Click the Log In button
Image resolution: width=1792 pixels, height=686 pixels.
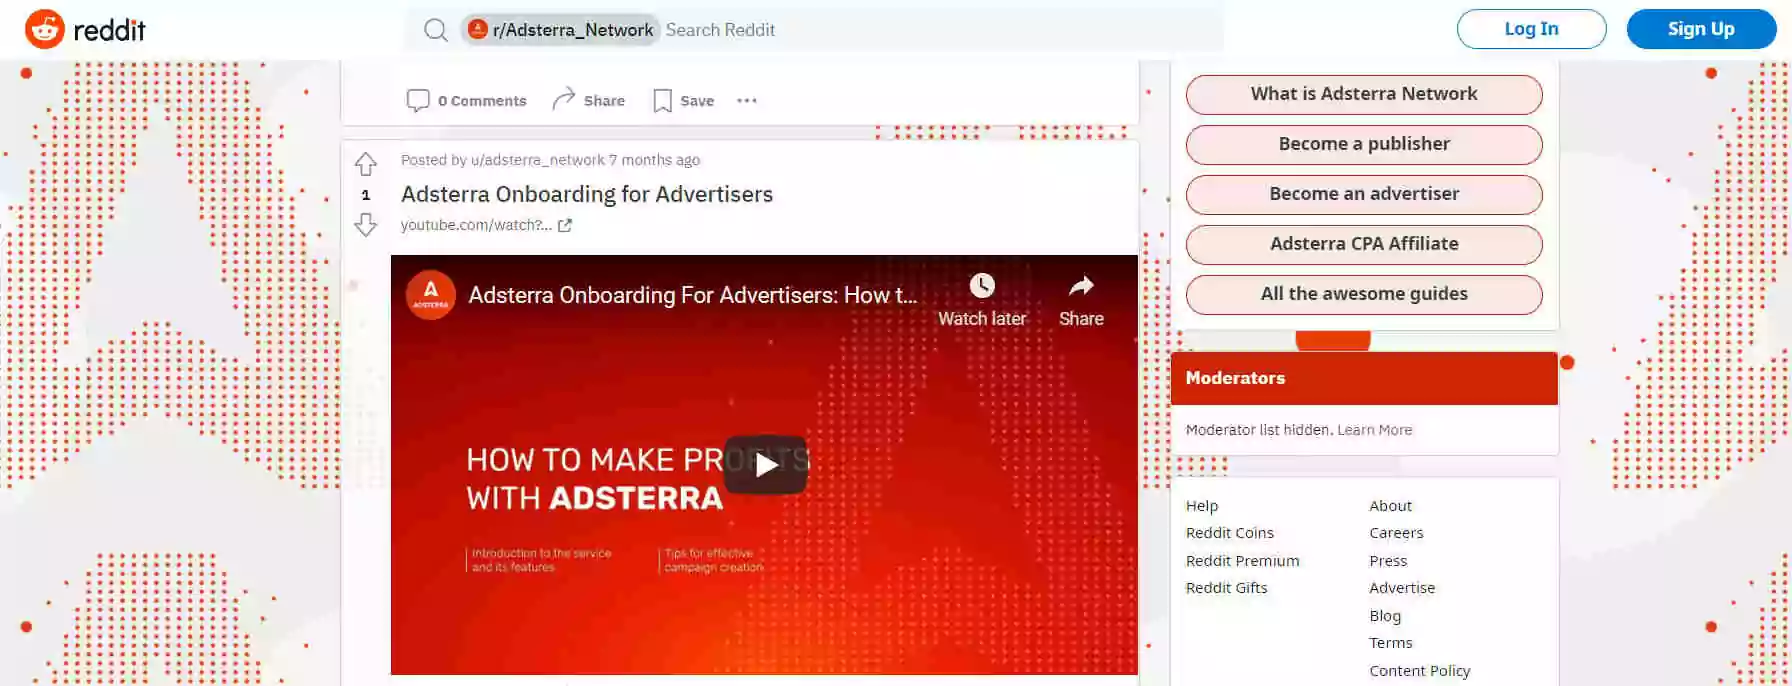[x=1531, y=29]
